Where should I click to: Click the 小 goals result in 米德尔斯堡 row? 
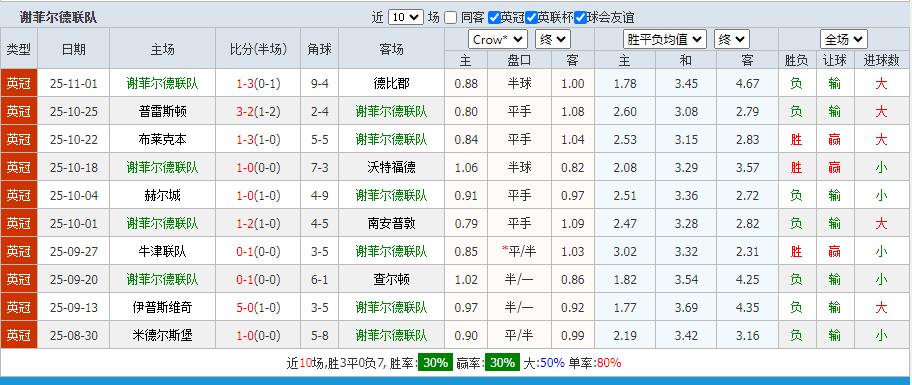[x=881, y=335]
